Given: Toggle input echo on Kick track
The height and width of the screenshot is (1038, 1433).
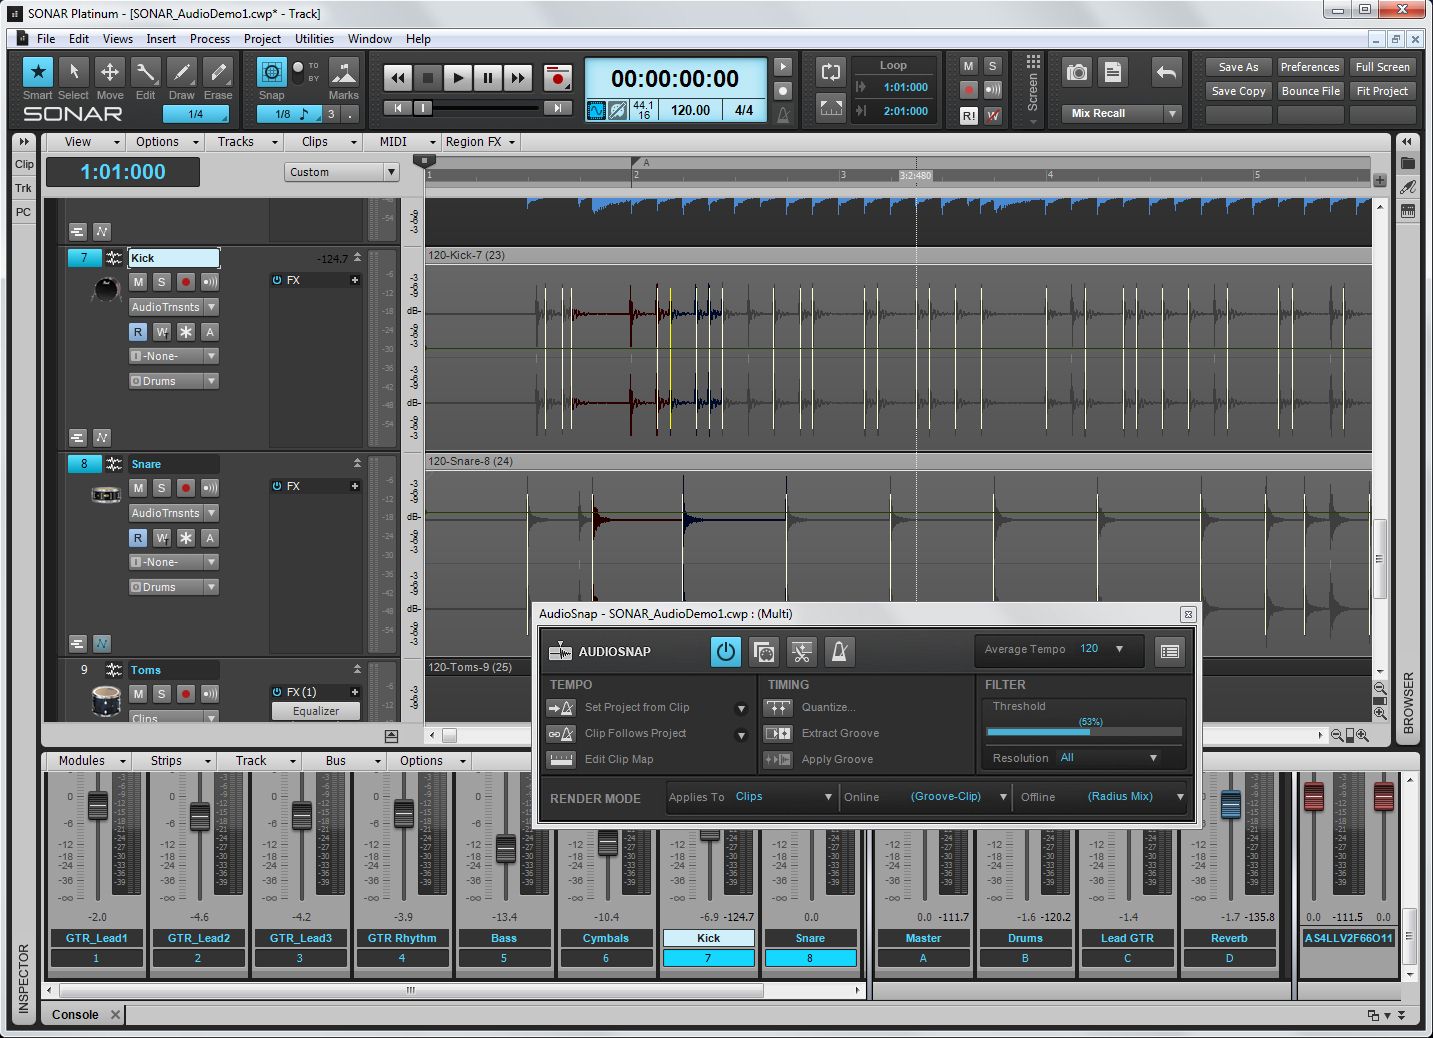Looking at the screenshot, I should (x=209, y=282).
